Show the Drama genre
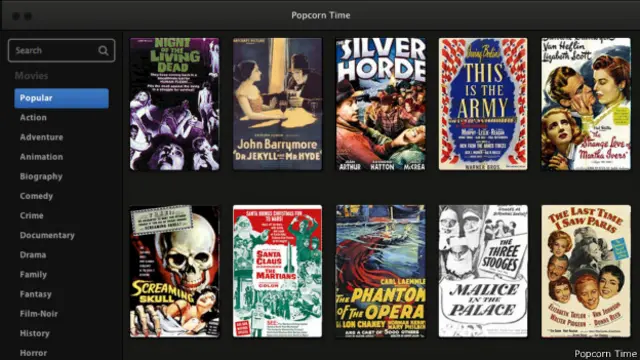The height and width of the screenshot is (360, 640). pos(33,255)
